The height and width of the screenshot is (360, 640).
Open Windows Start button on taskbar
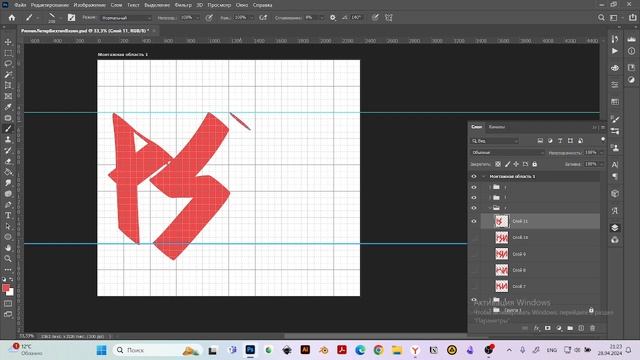[102, 350]
